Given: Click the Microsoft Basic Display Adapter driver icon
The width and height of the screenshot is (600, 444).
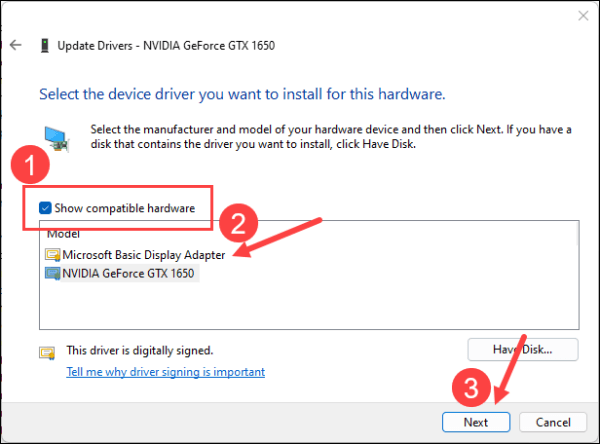Looking at the screenshot, I should click(52, 255).
